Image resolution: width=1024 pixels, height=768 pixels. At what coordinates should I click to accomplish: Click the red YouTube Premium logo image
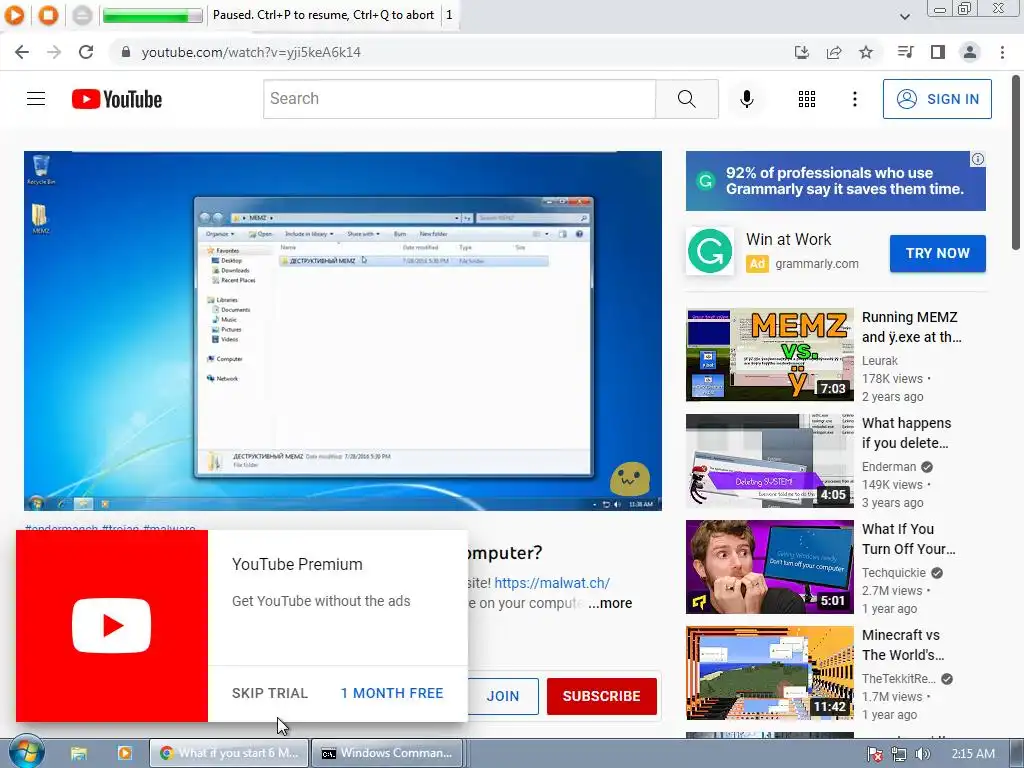coord(112,626)
